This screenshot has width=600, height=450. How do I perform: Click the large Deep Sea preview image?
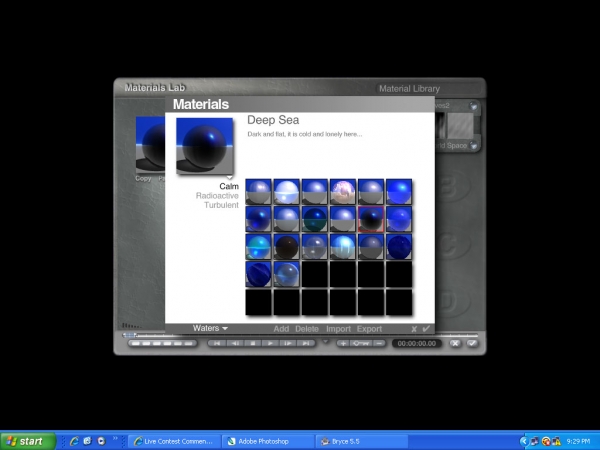point(205,146)
